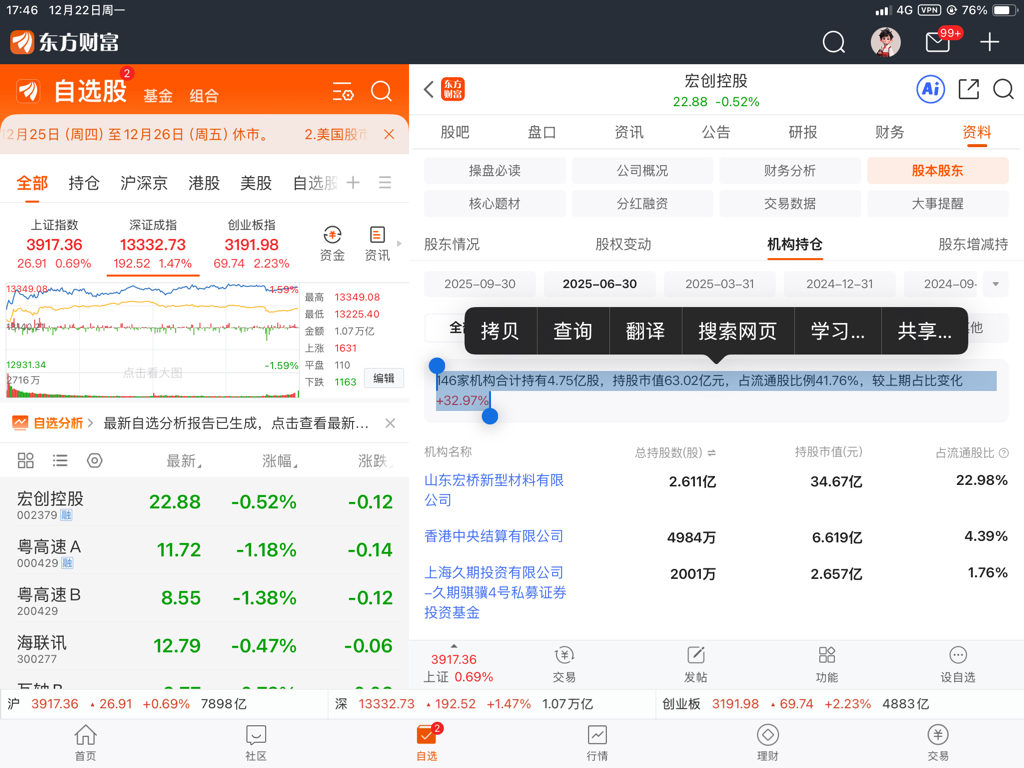Expand more index tools arrow

(x=399, y=244)
